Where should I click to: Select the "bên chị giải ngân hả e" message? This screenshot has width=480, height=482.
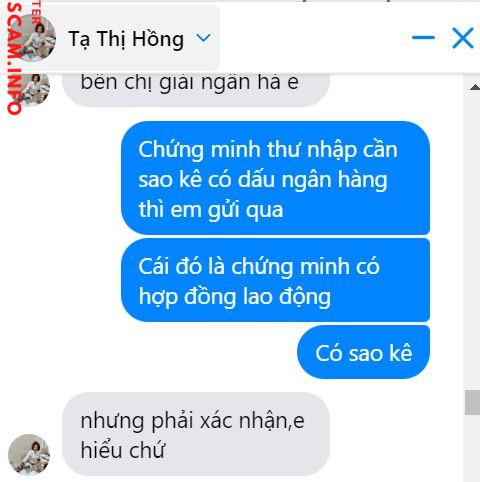[x=196, y=88]
